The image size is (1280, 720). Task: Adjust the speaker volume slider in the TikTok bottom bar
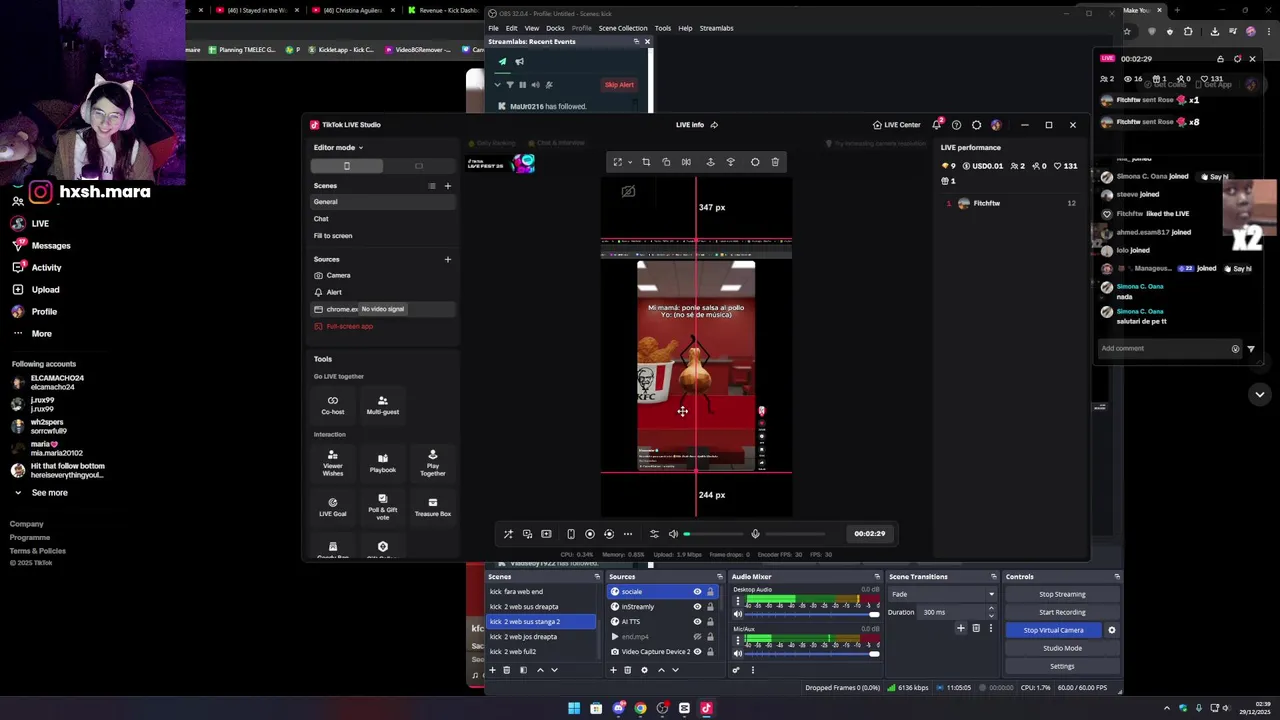711,534
